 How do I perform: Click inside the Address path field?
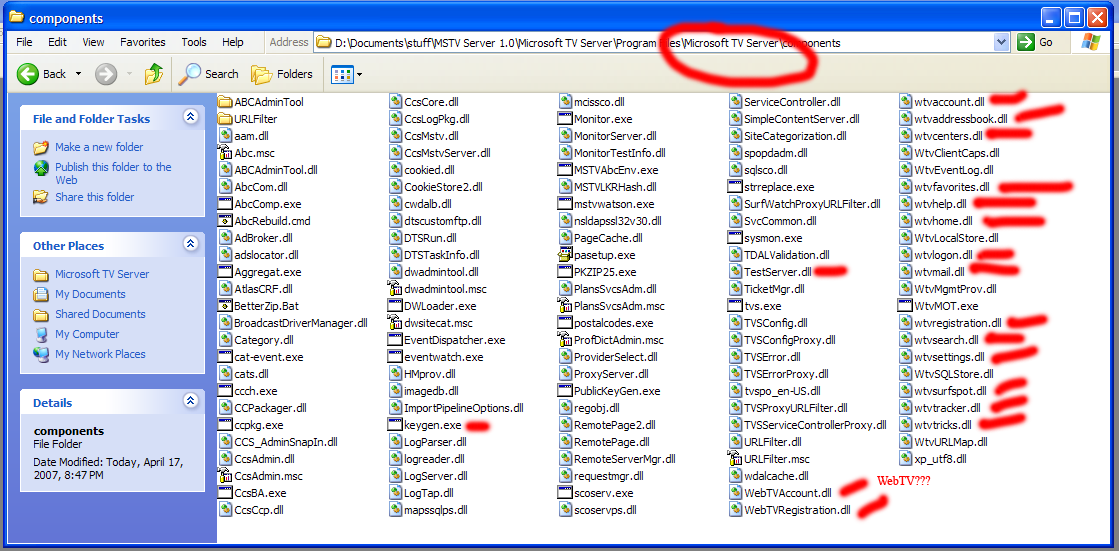600,43
